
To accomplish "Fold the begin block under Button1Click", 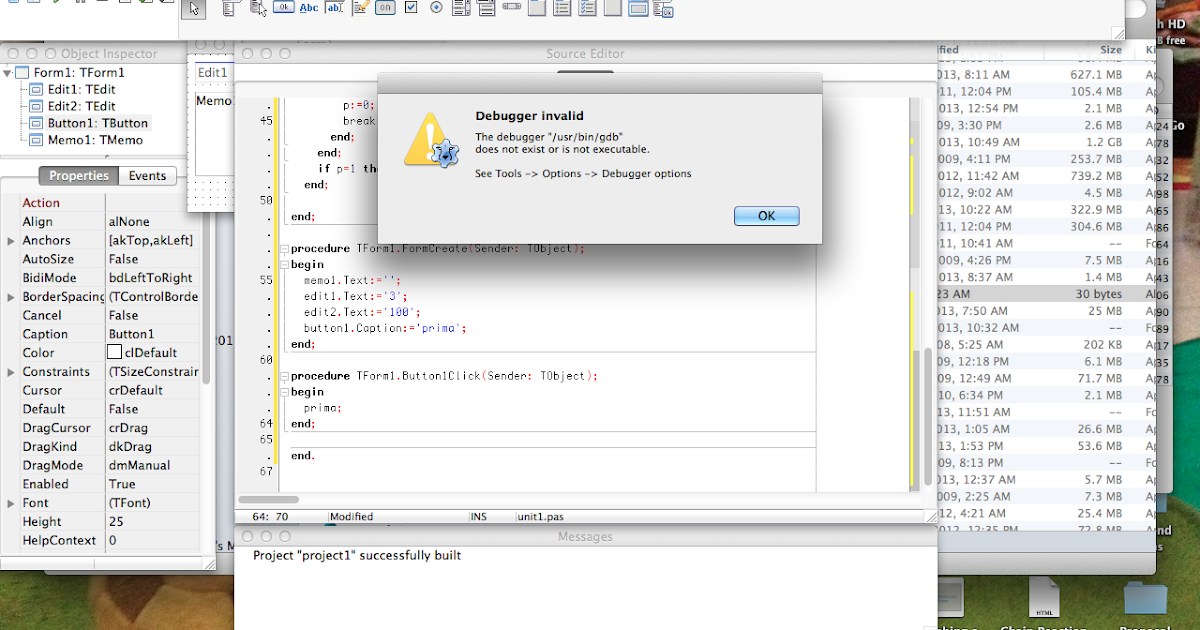I will coord(284,392).
